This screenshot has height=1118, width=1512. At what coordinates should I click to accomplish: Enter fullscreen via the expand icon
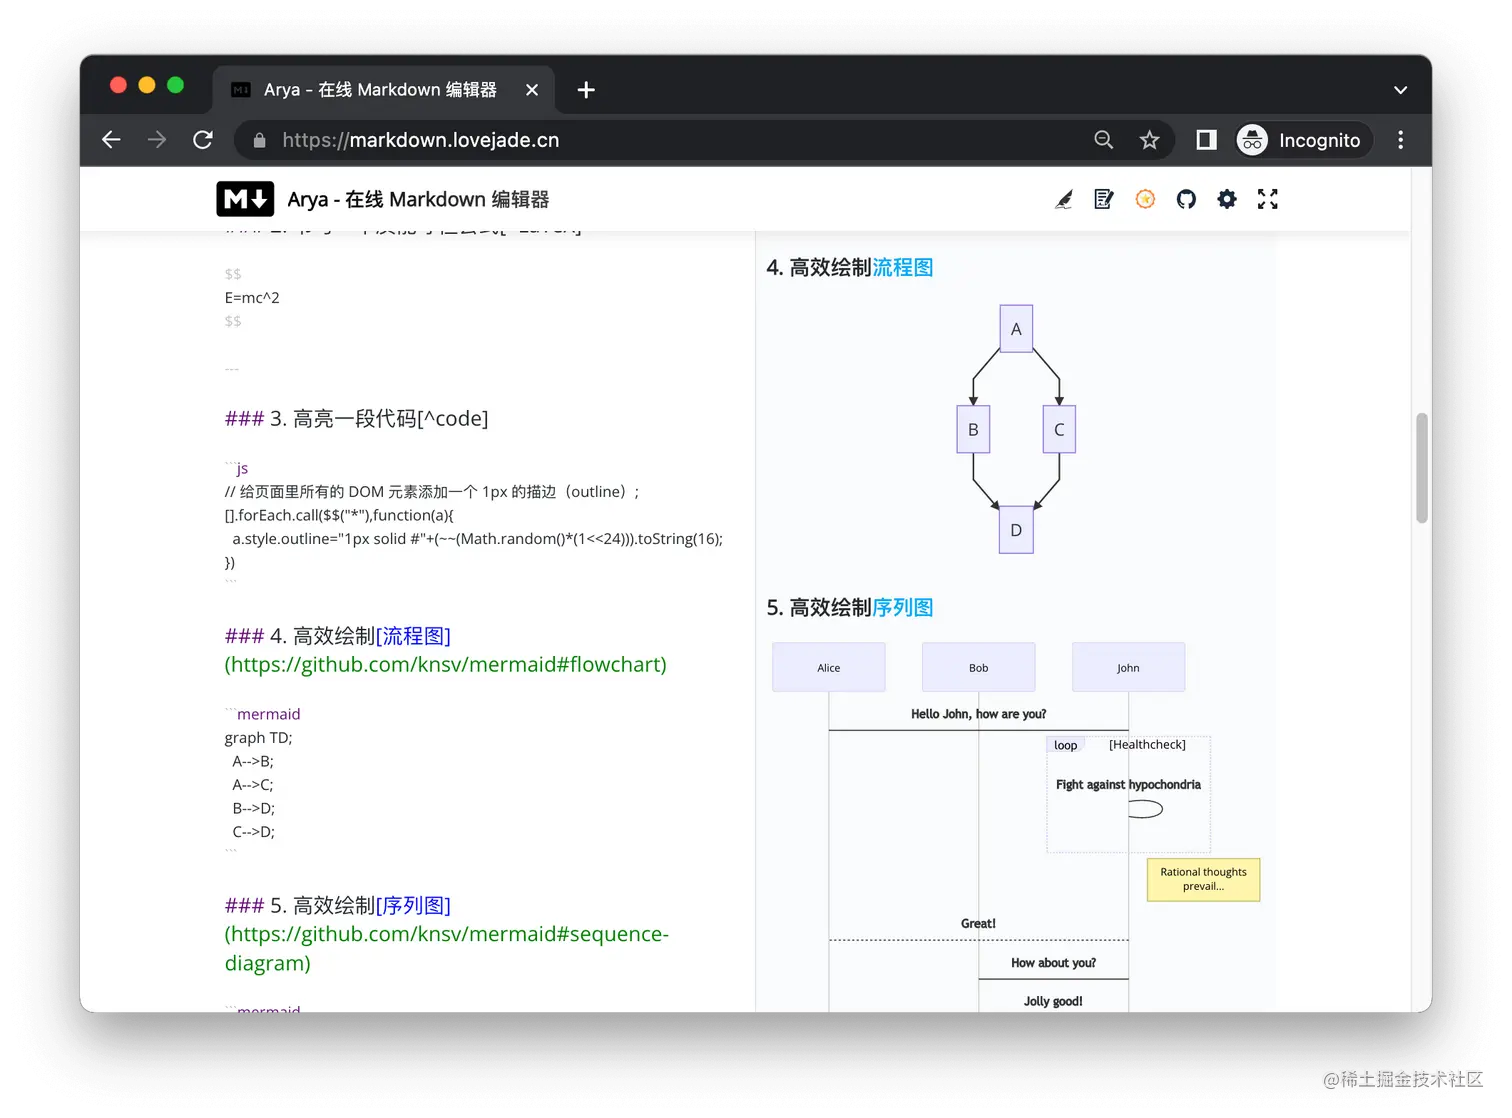(x=1267, y=199)
